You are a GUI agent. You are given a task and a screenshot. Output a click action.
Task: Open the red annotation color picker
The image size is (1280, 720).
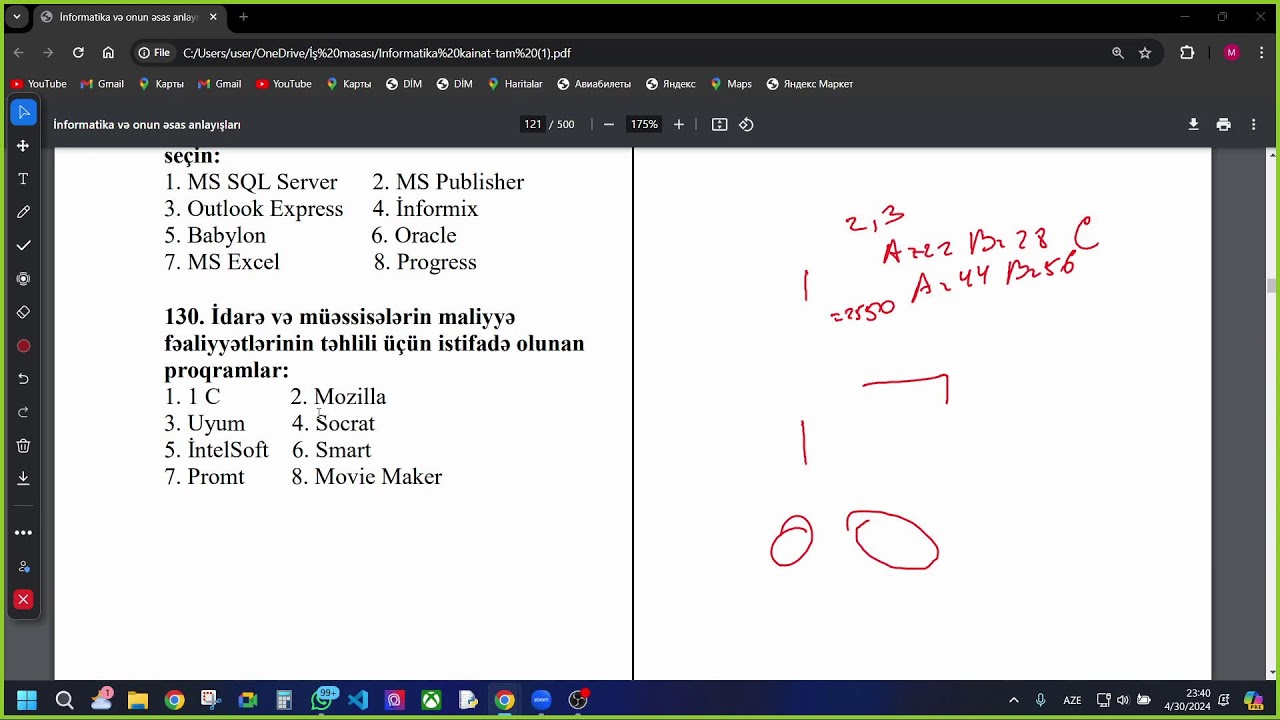point(23,346)
